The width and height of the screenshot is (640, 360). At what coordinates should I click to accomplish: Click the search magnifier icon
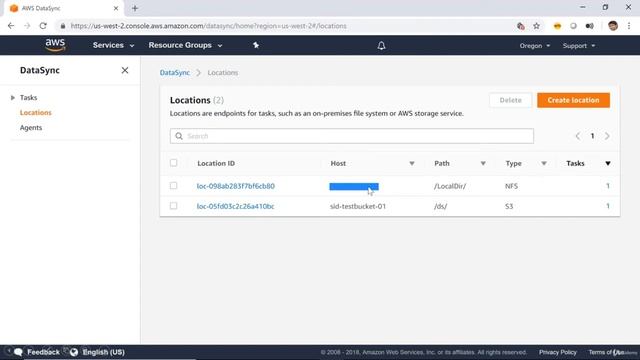coord(179,136)
